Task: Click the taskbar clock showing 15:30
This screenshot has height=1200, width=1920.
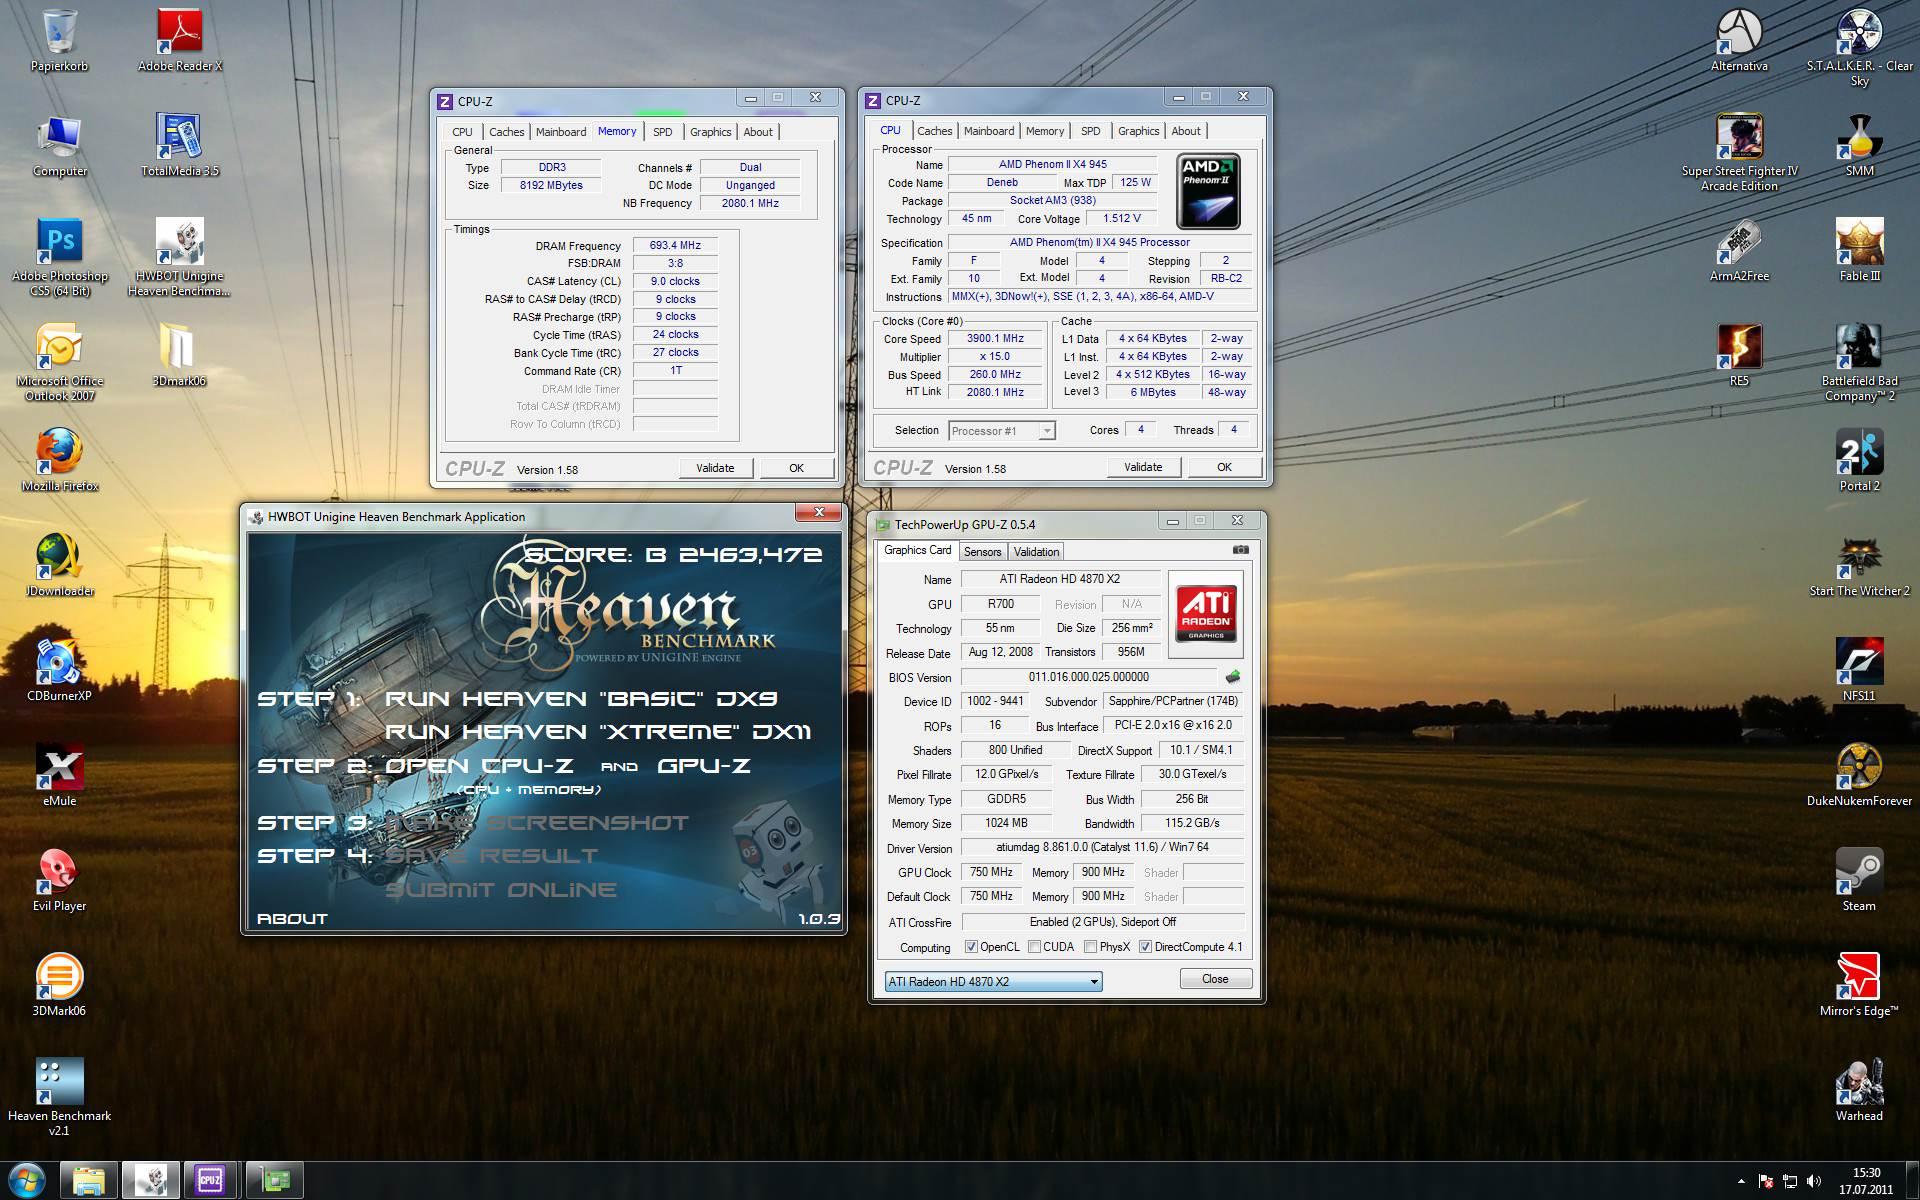Action: click(x=1866, y=1181)
